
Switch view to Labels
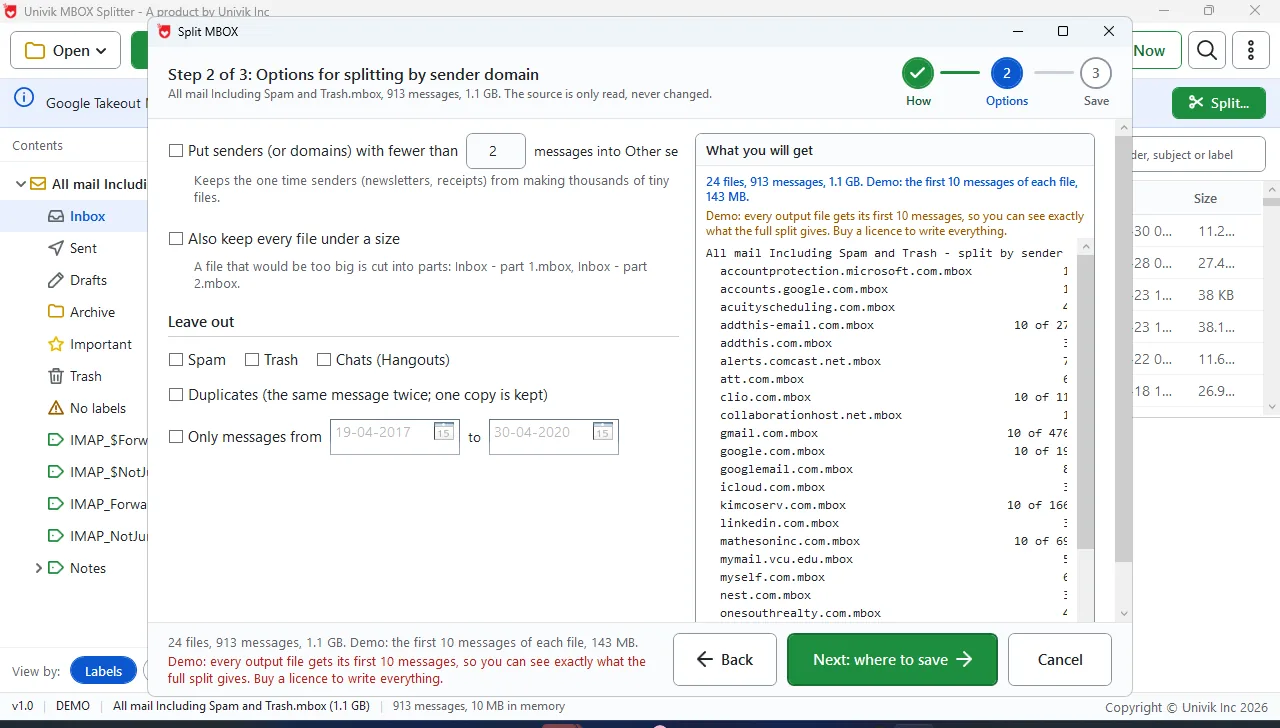point(103,671)
